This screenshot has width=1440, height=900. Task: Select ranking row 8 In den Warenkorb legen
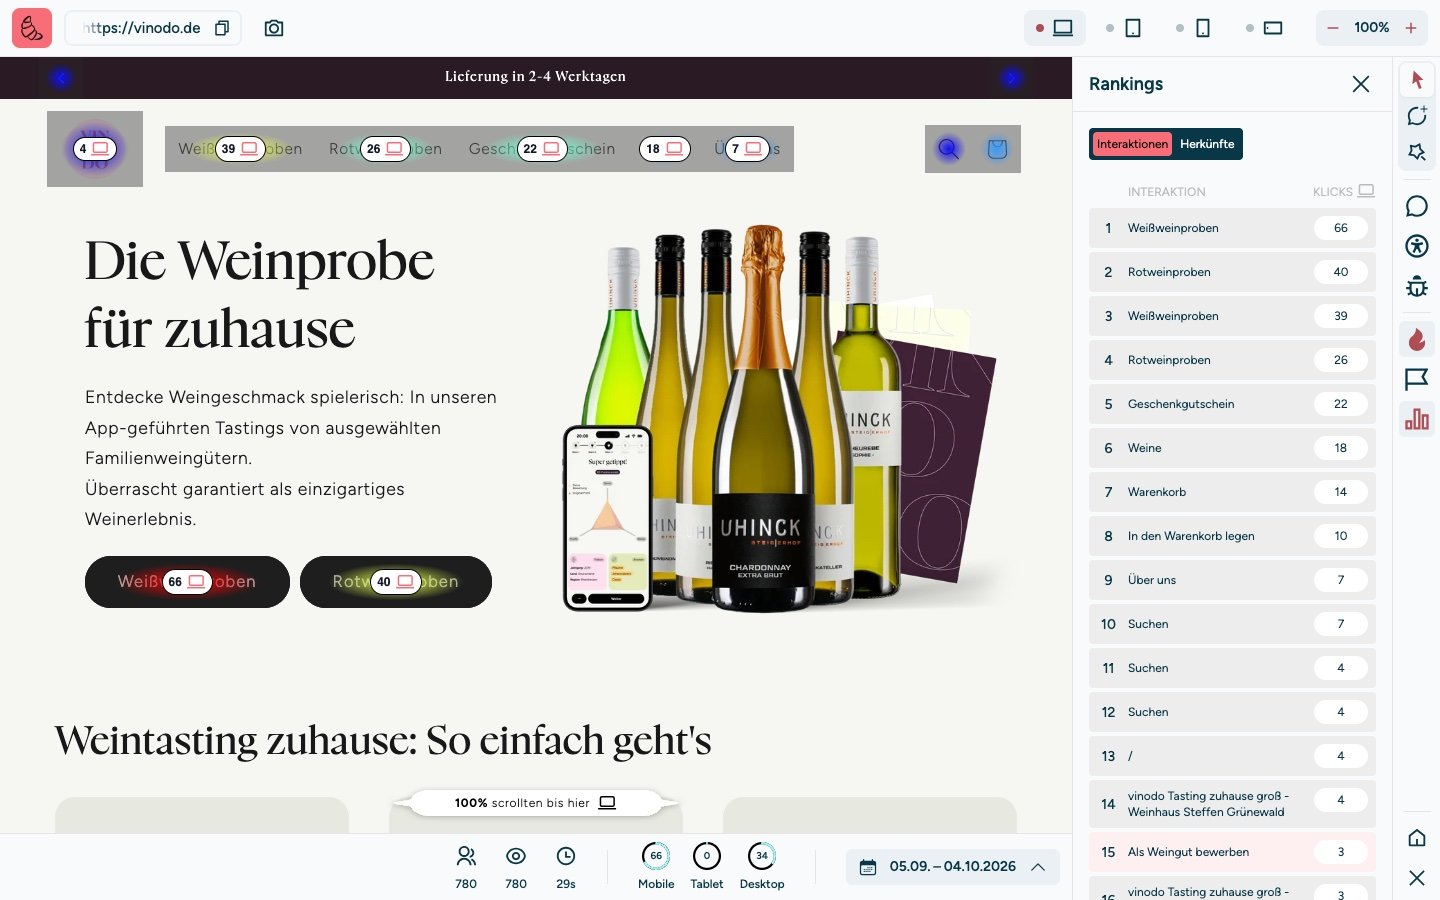pyautogui.click(x=1232, y=536)
